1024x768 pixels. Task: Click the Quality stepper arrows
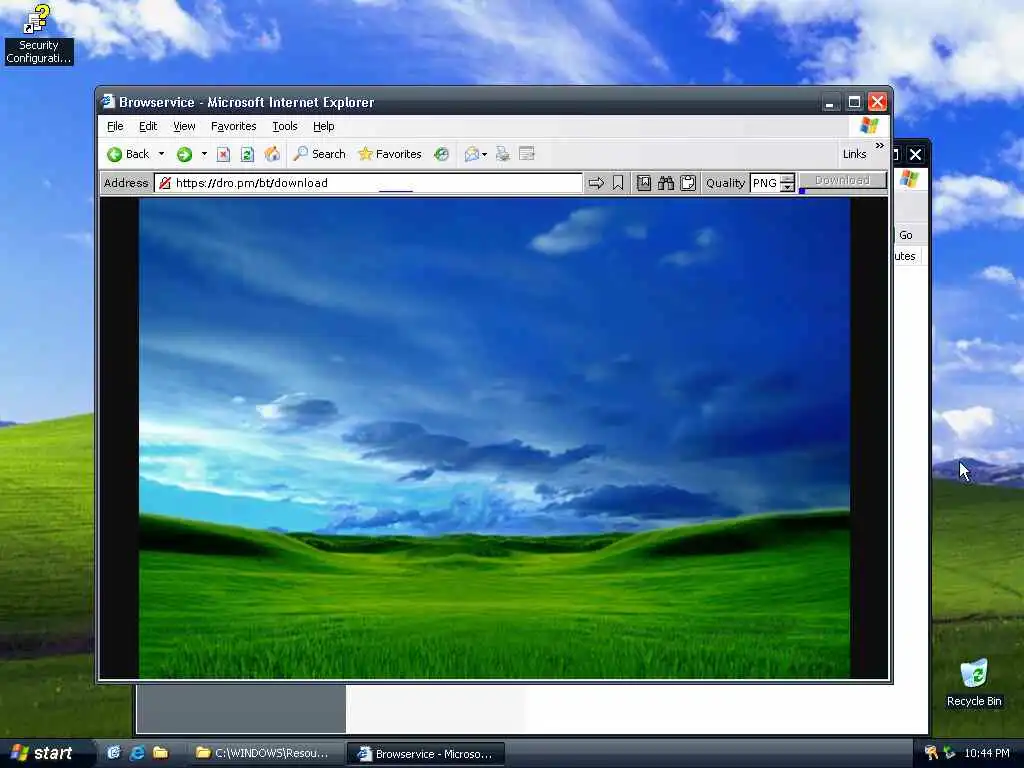pos(788,183)
